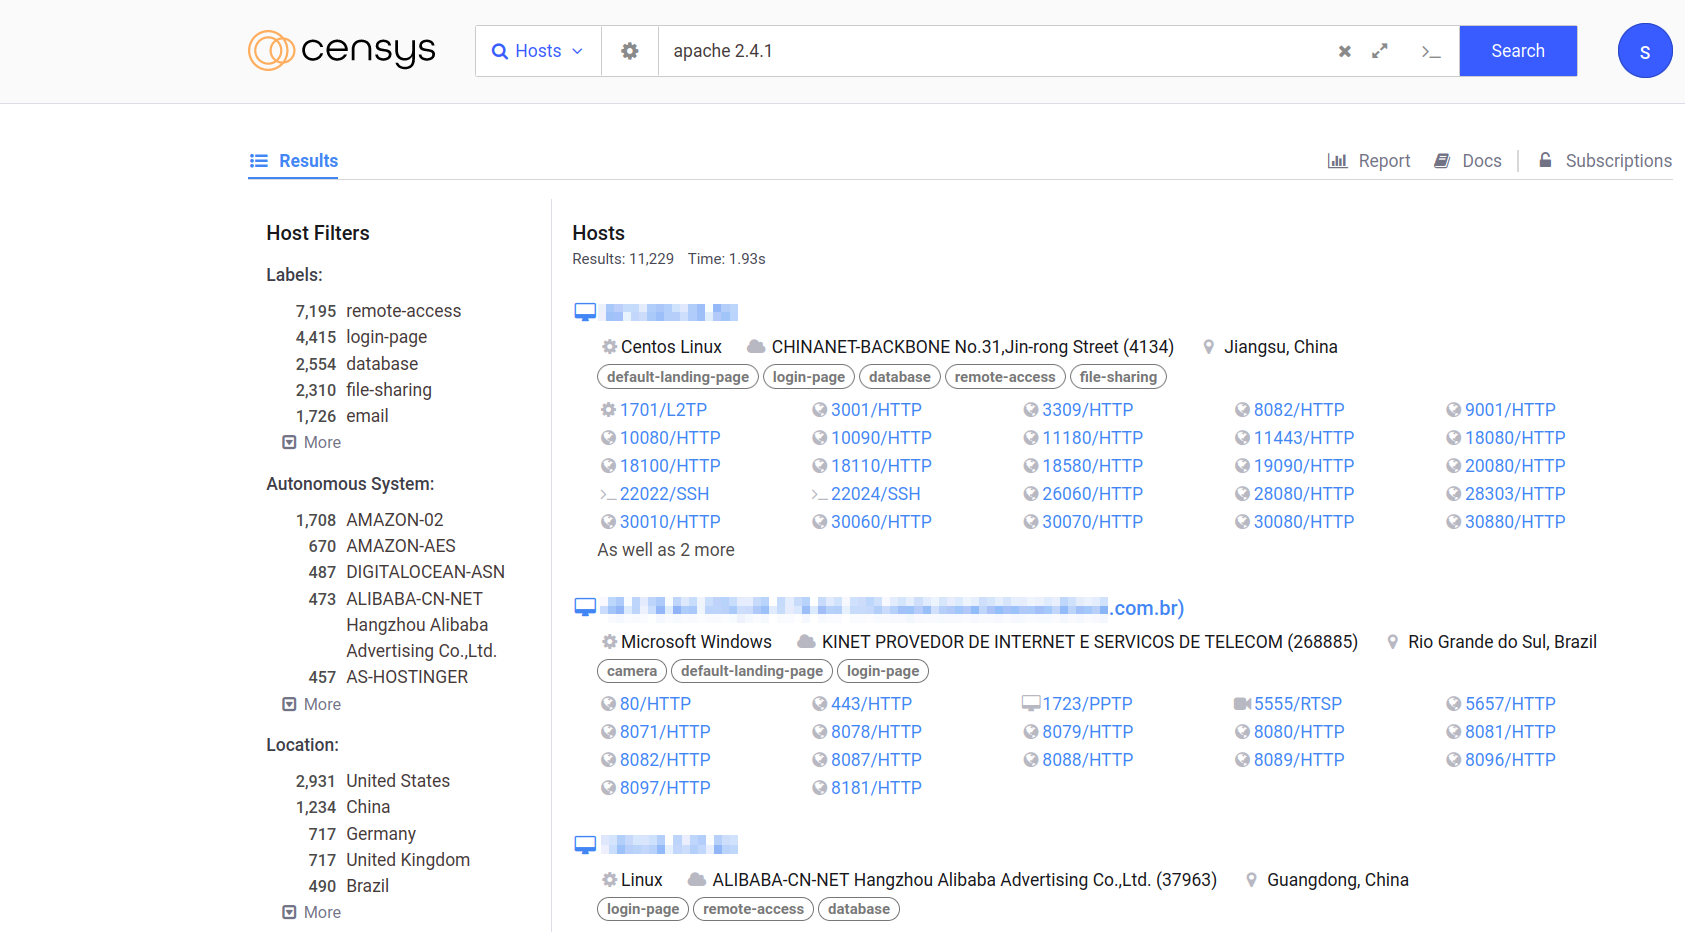Open the Hosts search type dropdown

tap(538, 51)
